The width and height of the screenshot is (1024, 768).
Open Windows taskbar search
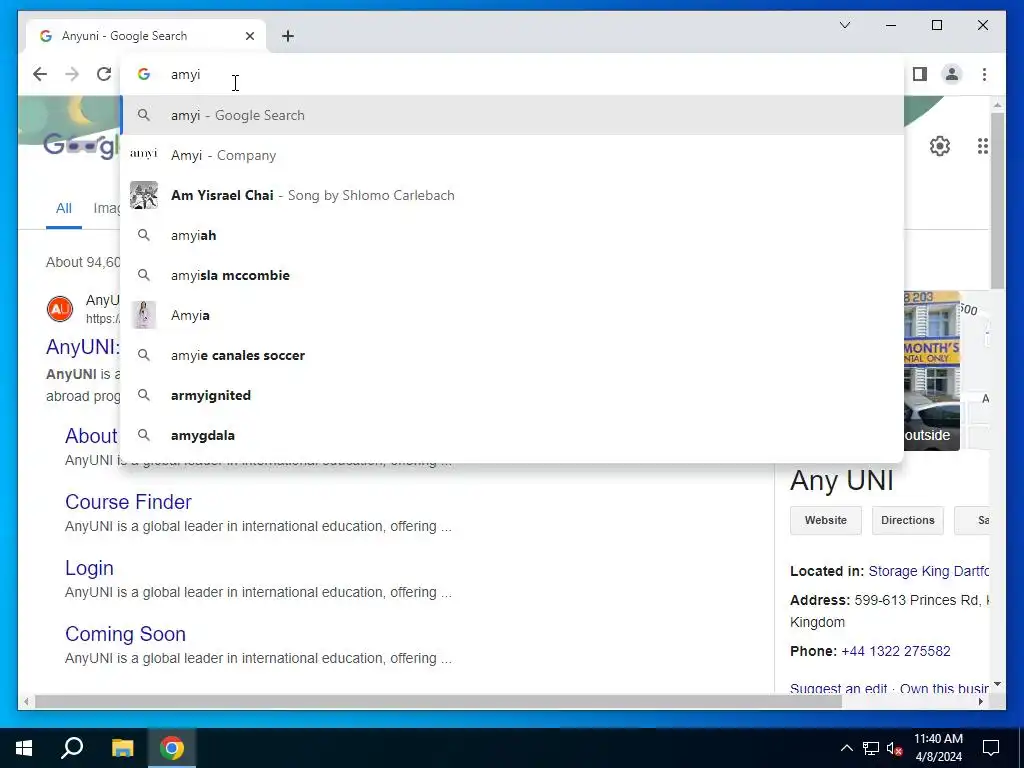(x=72, y=748)
